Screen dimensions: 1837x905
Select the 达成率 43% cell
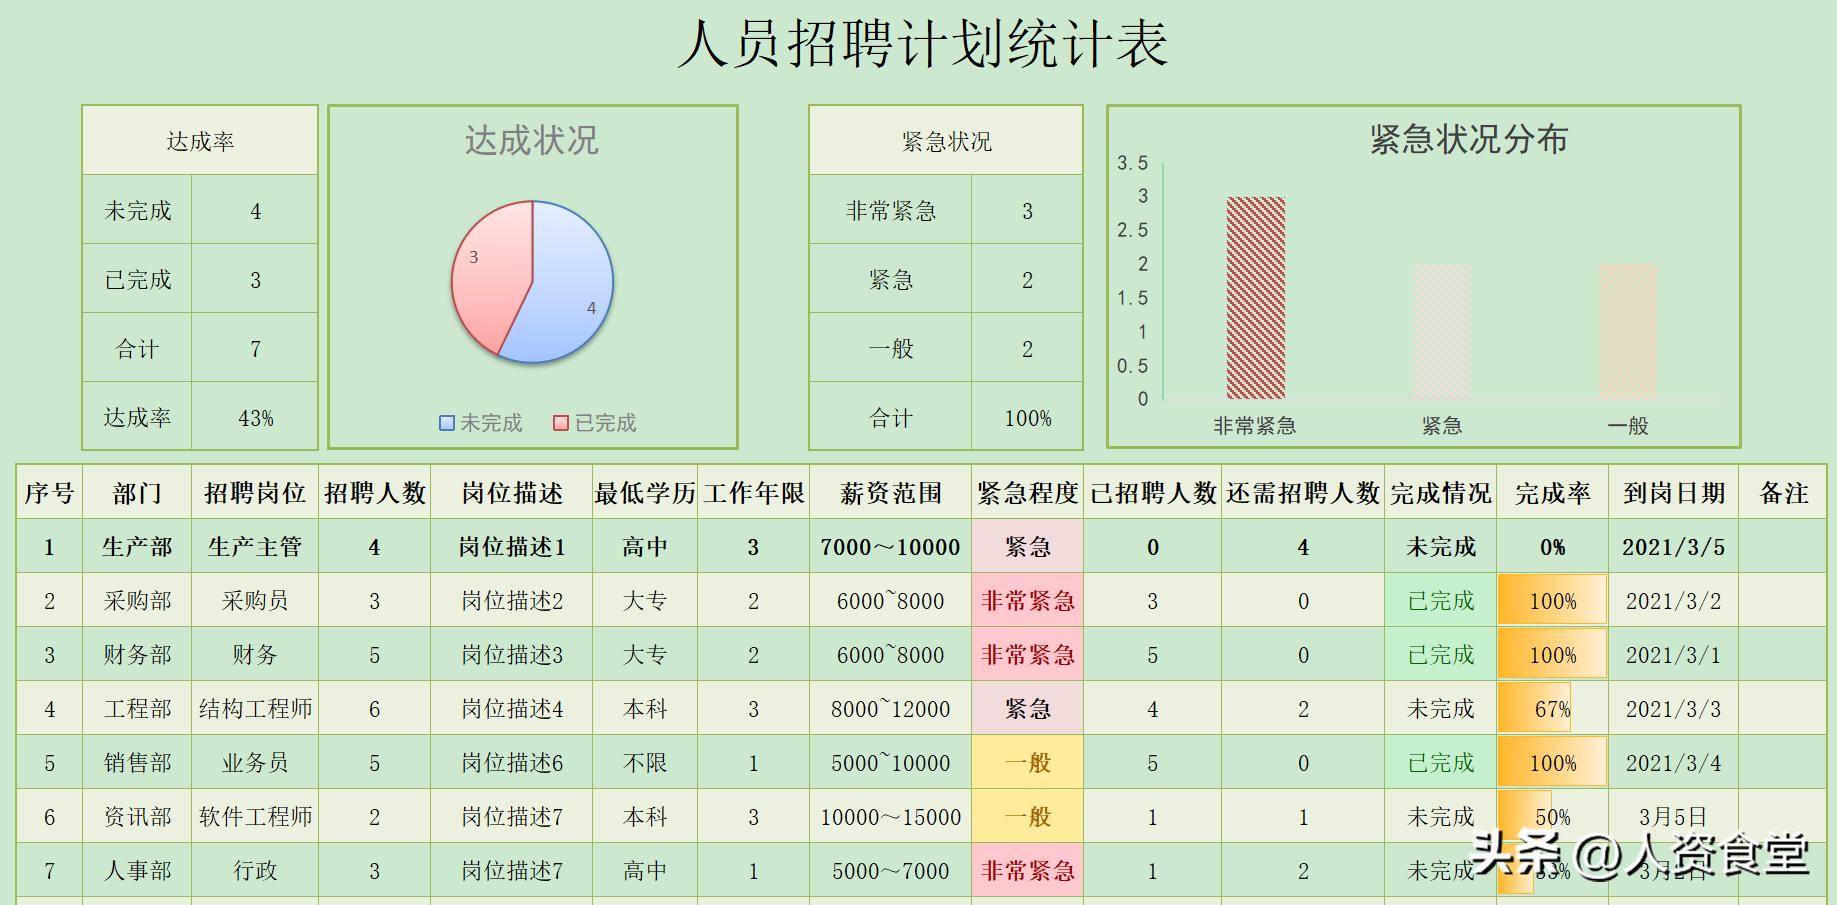pos(255,418)
